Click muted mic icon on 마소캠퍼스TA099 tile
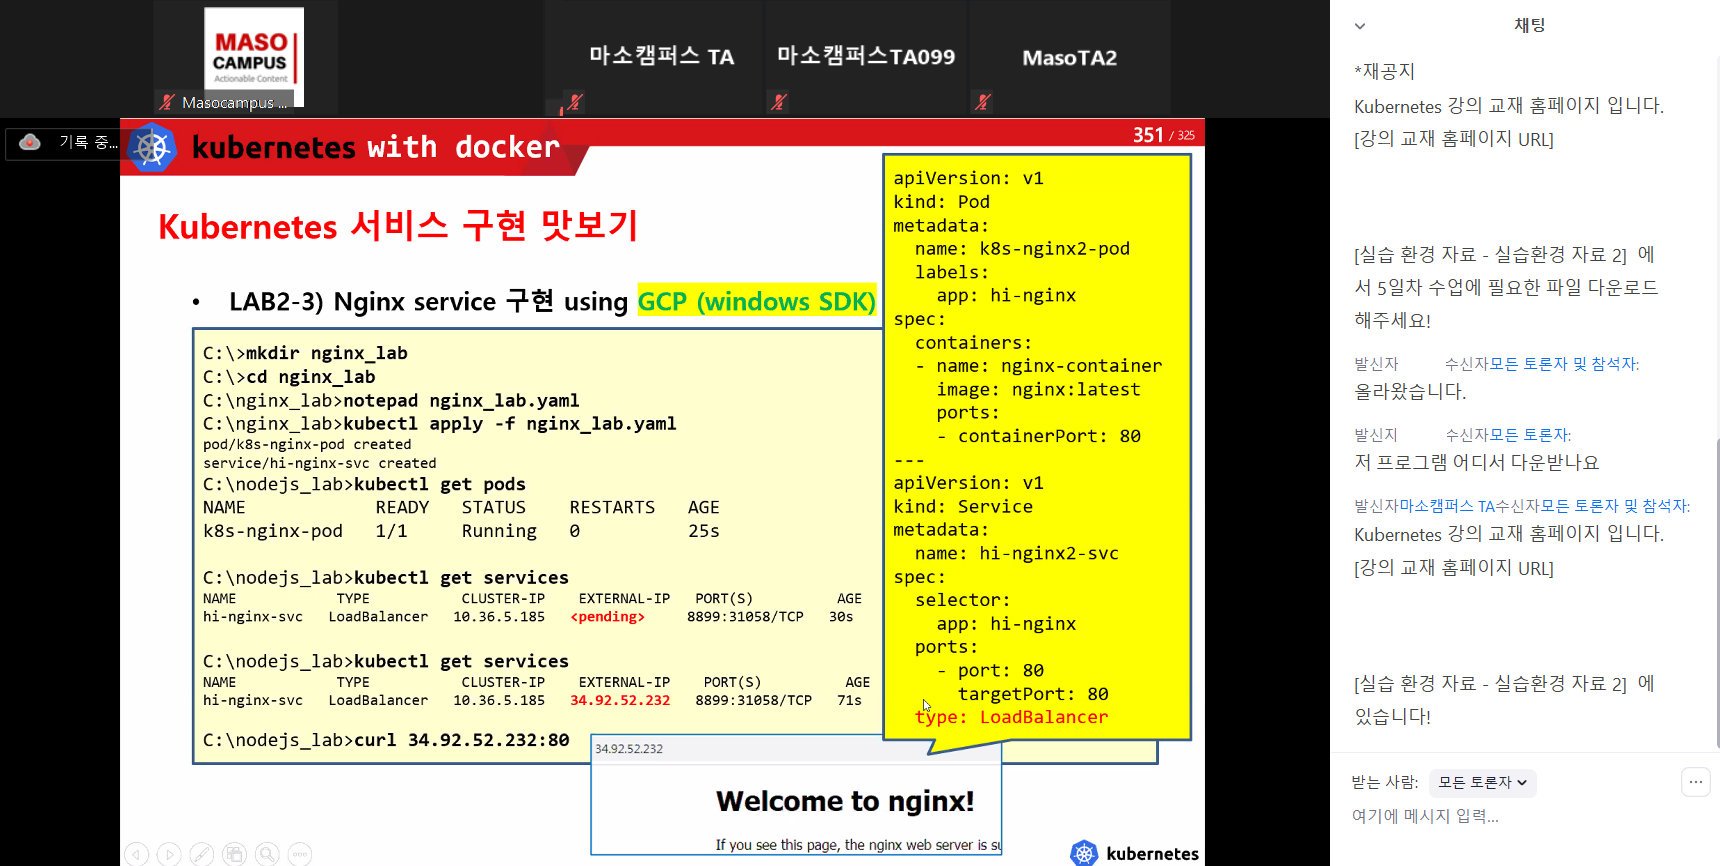This screenshot has width=1720, height=866. tap(779, 101)
